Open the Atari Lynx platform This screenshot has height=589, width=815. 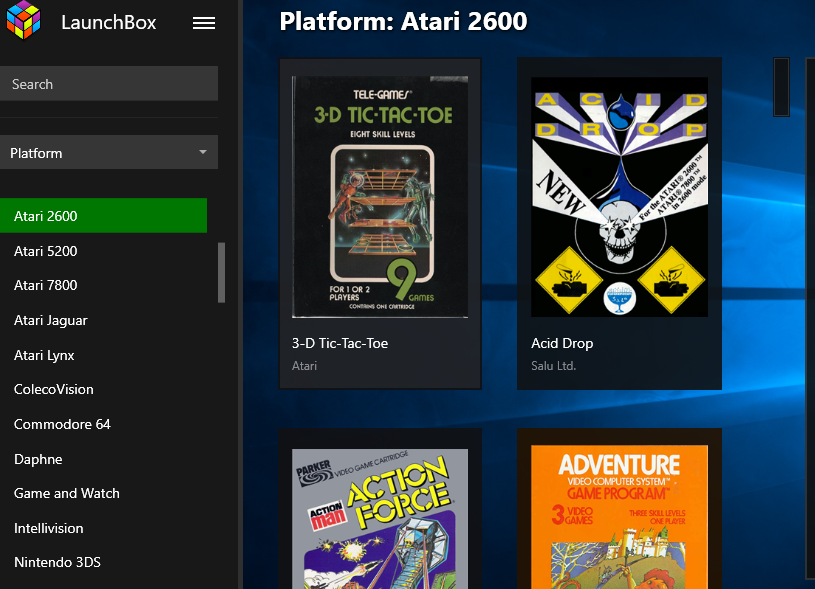coord(44,355)
